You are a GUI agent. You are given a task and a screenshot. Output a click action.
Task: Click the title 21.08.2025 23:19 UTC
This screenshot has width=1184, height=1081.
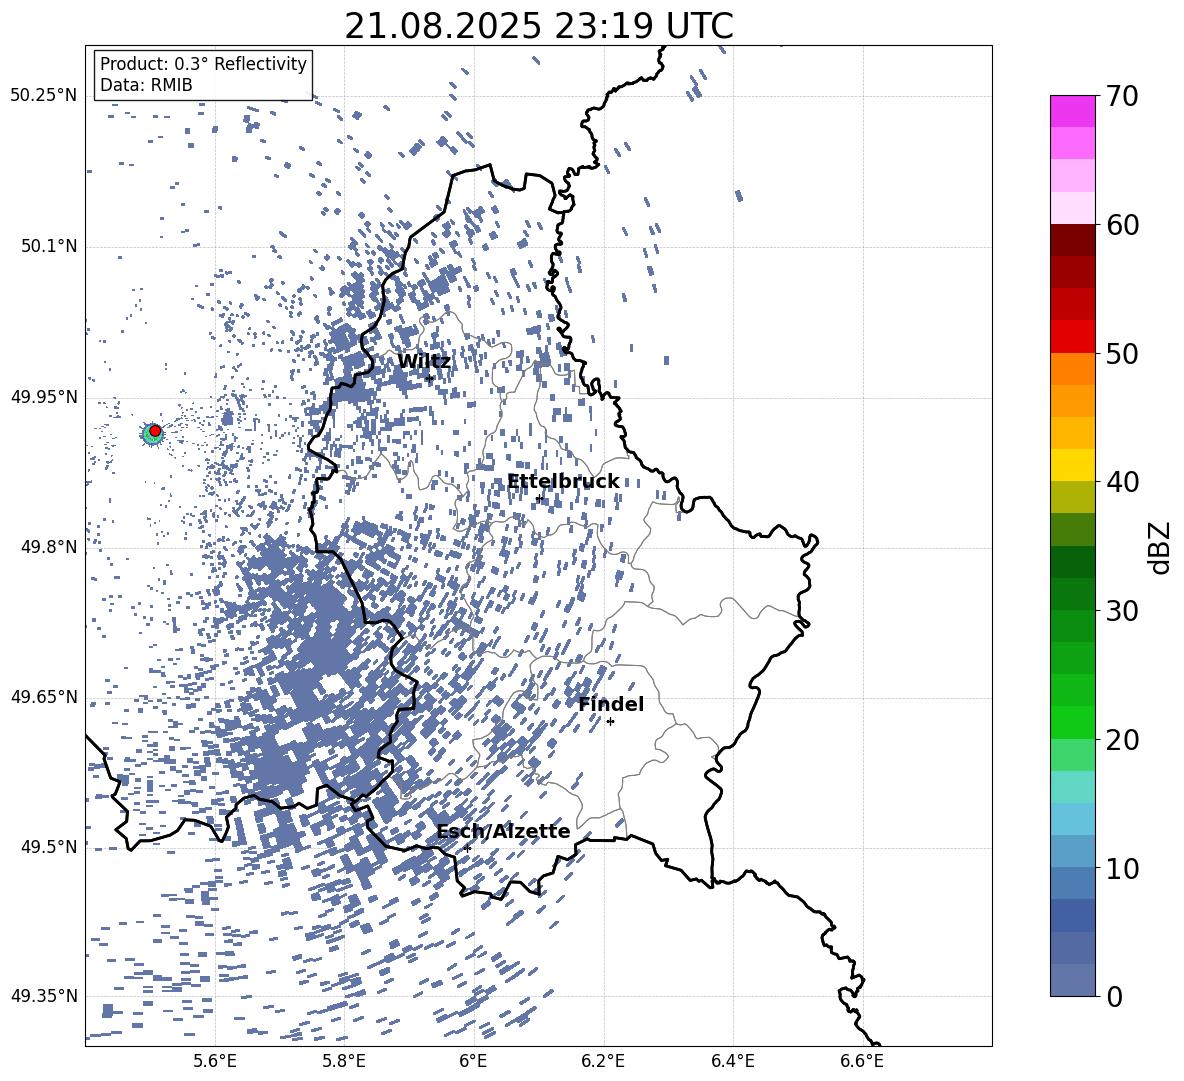tap(539, 26)
